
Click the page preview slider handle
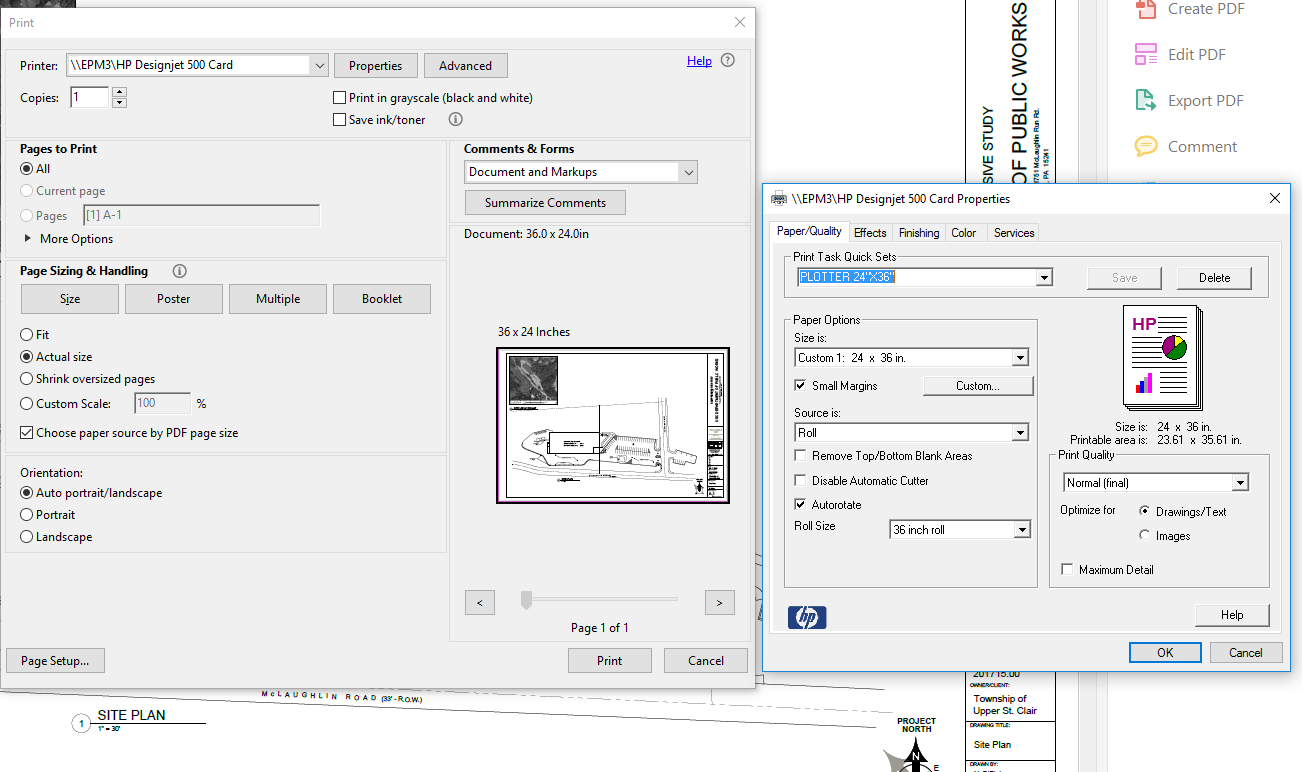pyautogui.click(x=526, y=600)
